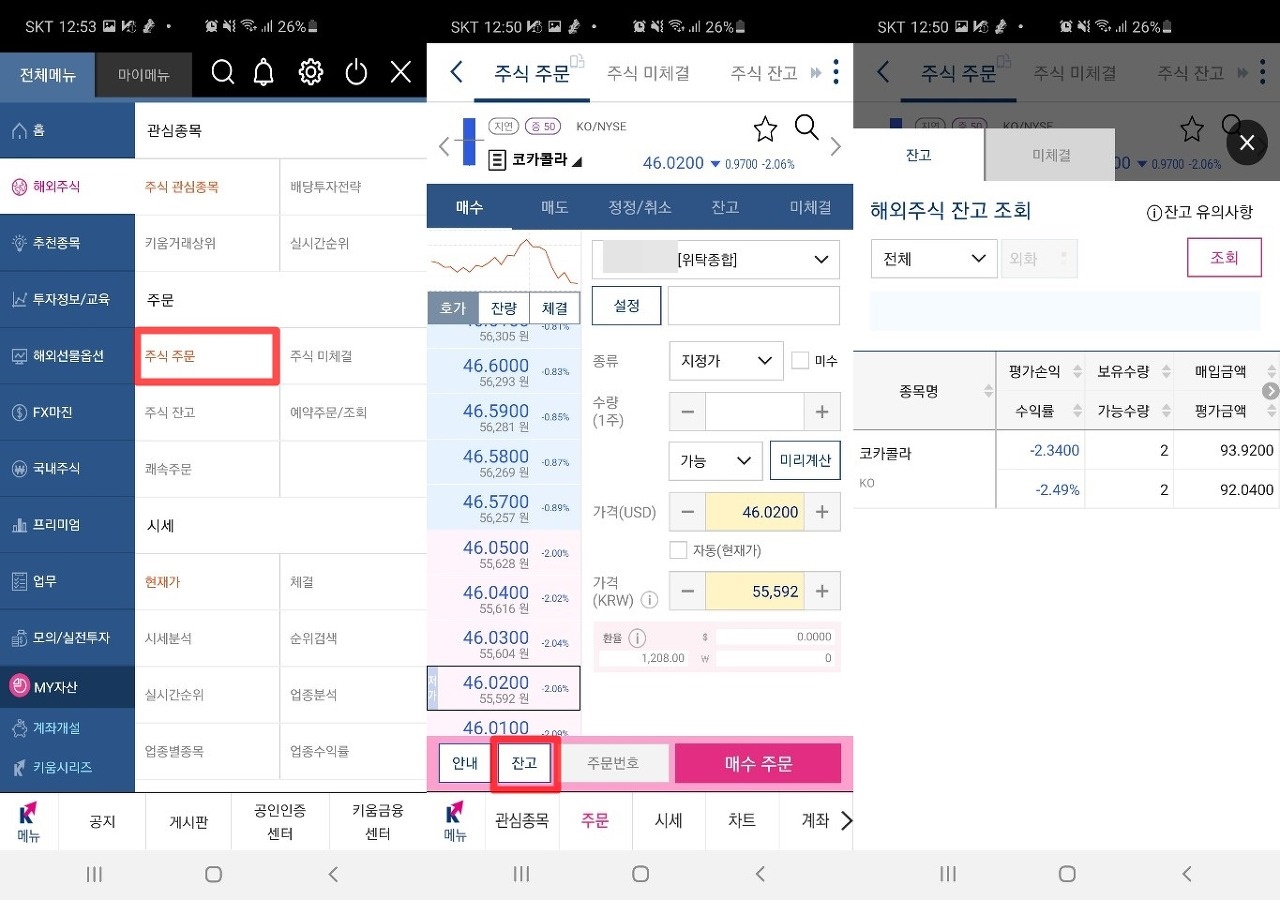Tap 키움시리즈 in the sidebar
This screenshot has width=1280, height=900.
click(67, 767)
